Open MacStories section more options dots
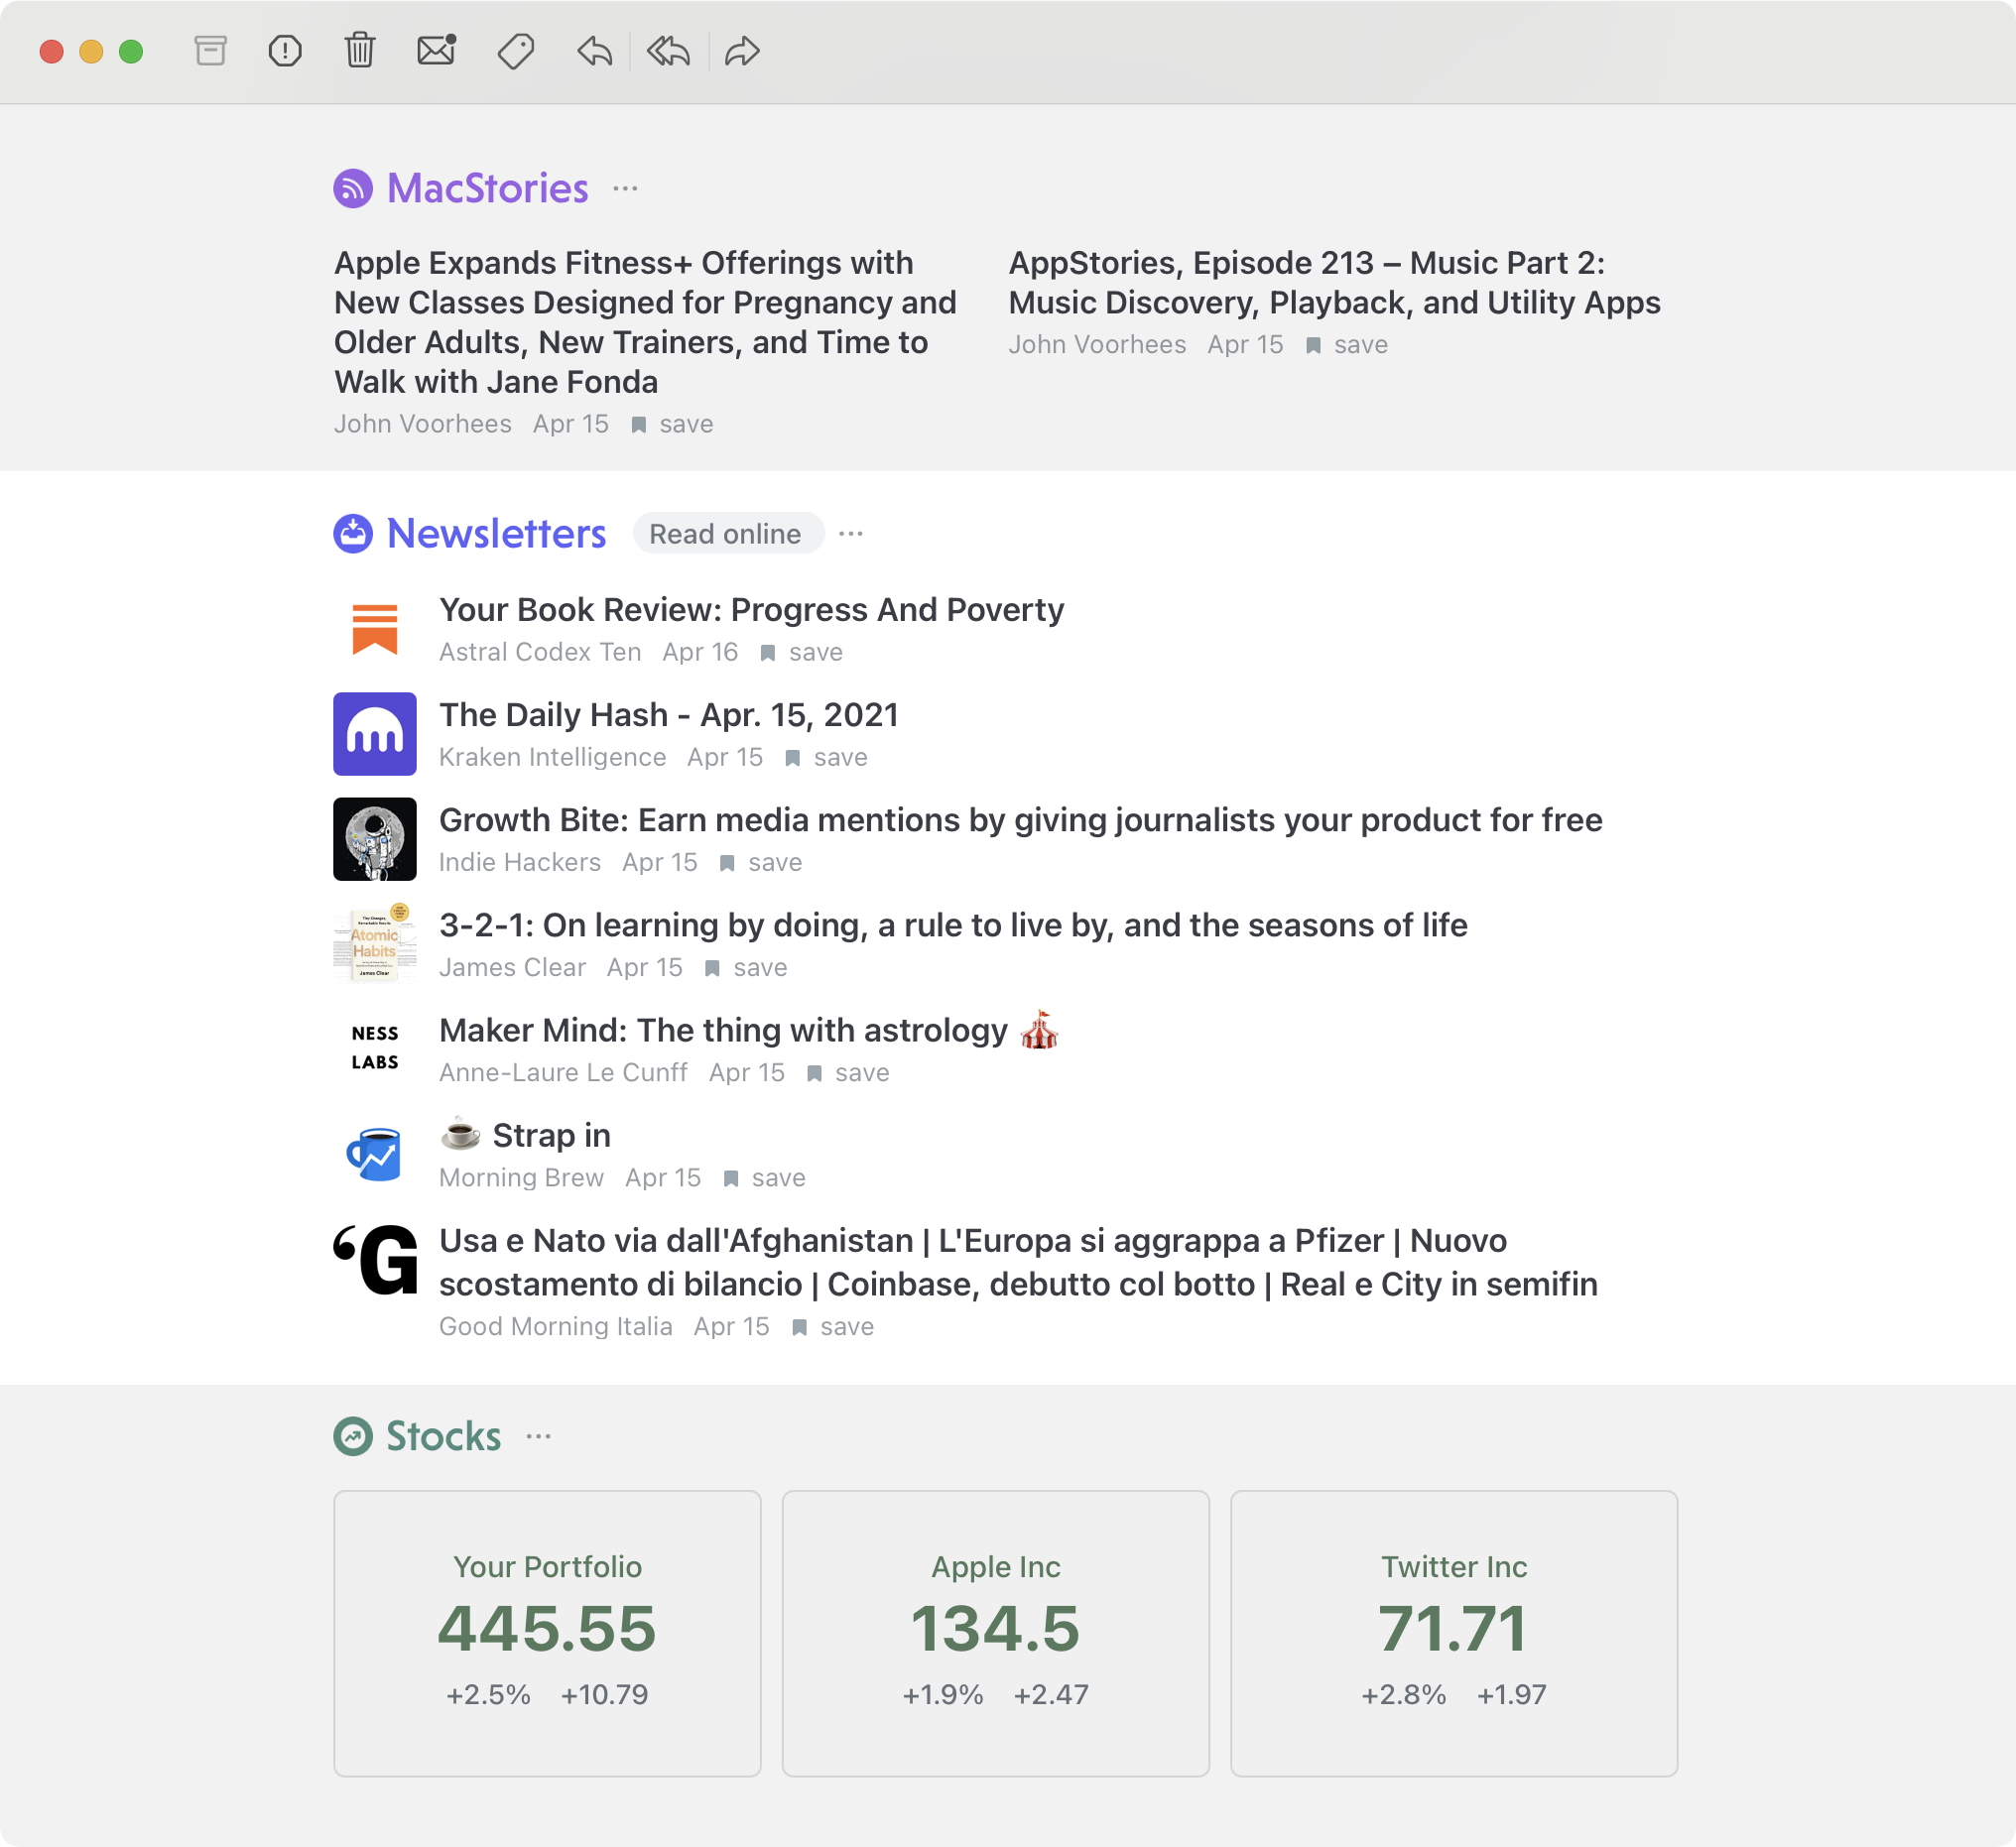This screenshot has height=1847, width=2016. [x=626, y=188]
